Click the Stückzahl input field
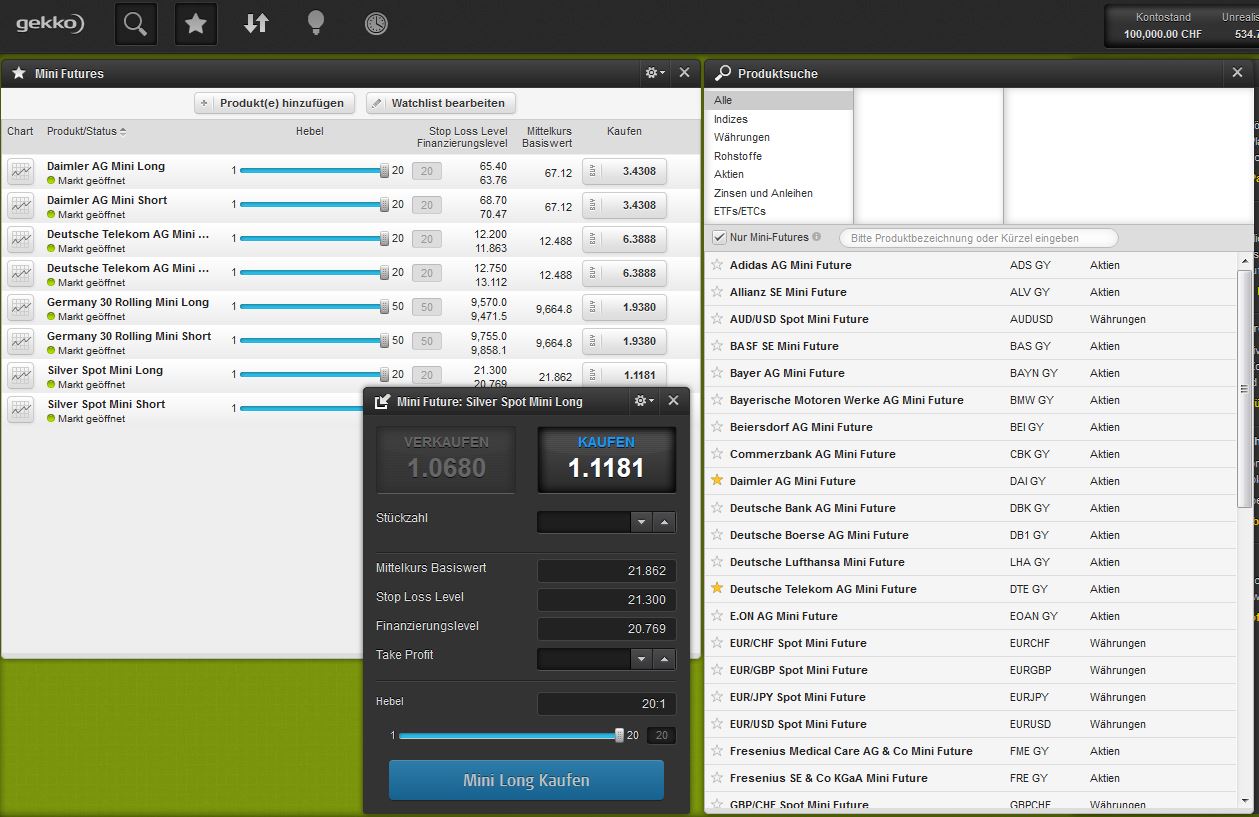1259x817 pixels. tap(584, 522)
